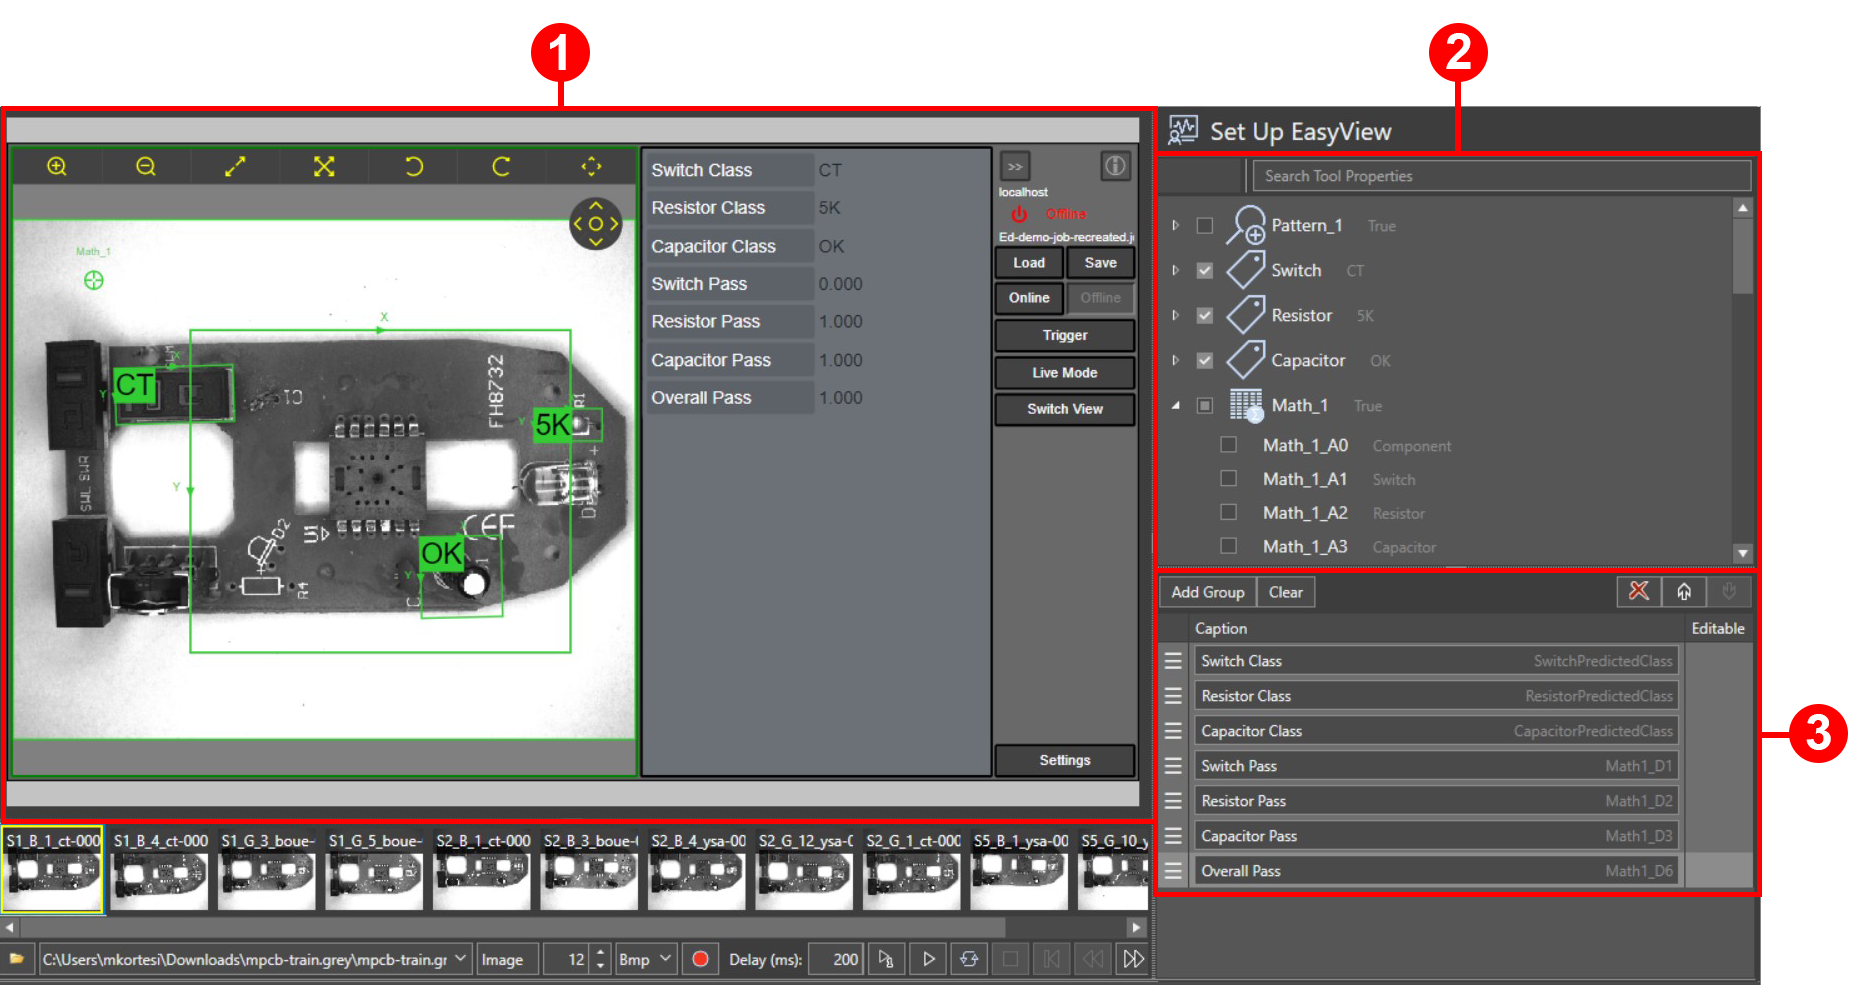Rotate image counterclockwise

coord(413,167)
